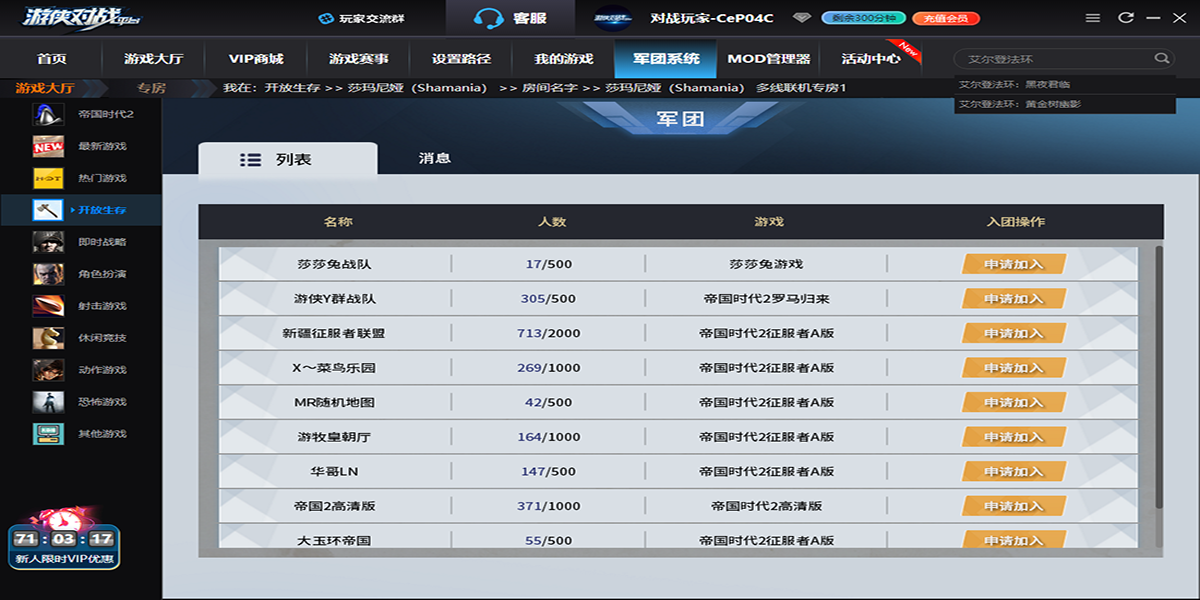The height and width of the screenshot is (600, 1200).
Task: Open the 我的游戏 tab
Action: point(564,59)
